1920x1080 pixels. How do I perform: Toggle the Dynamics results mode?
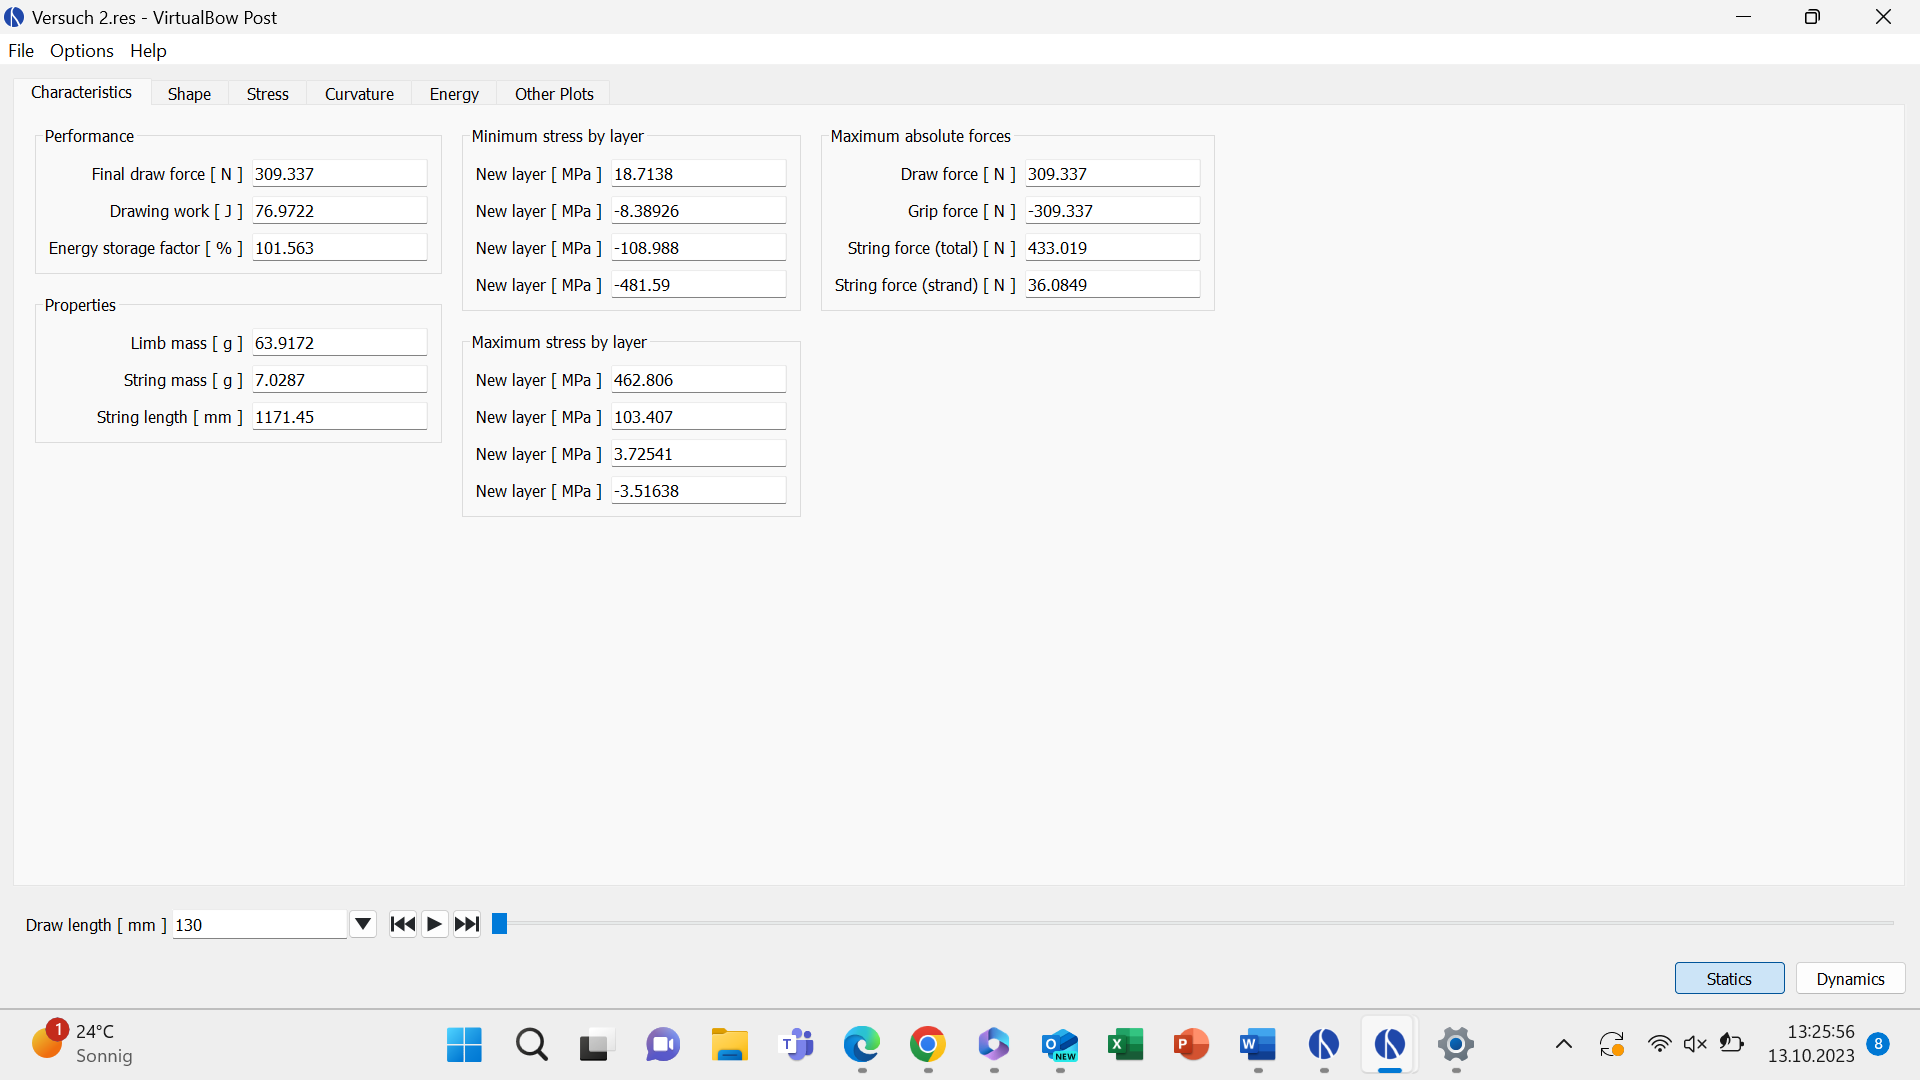tap(1850, 979)
